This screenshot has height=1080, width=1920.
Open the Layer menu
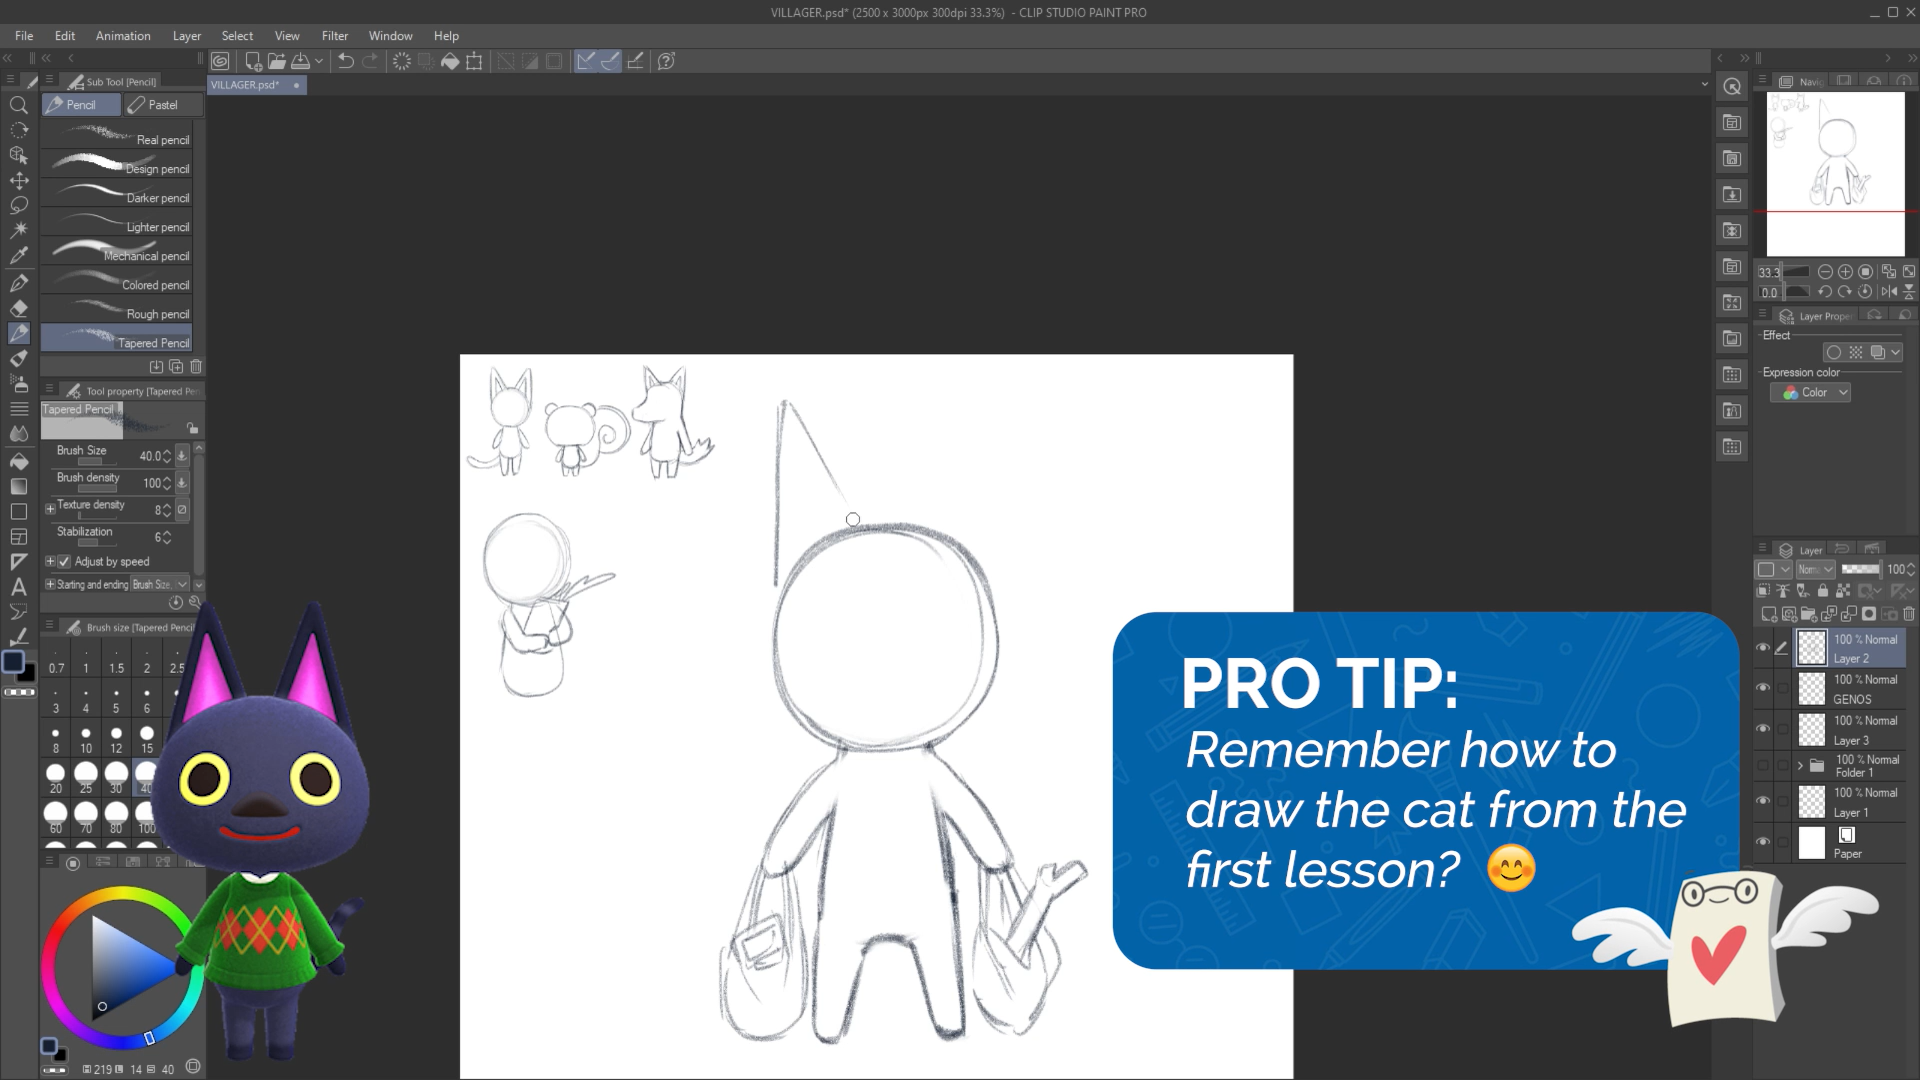click(x=187, y=36)
